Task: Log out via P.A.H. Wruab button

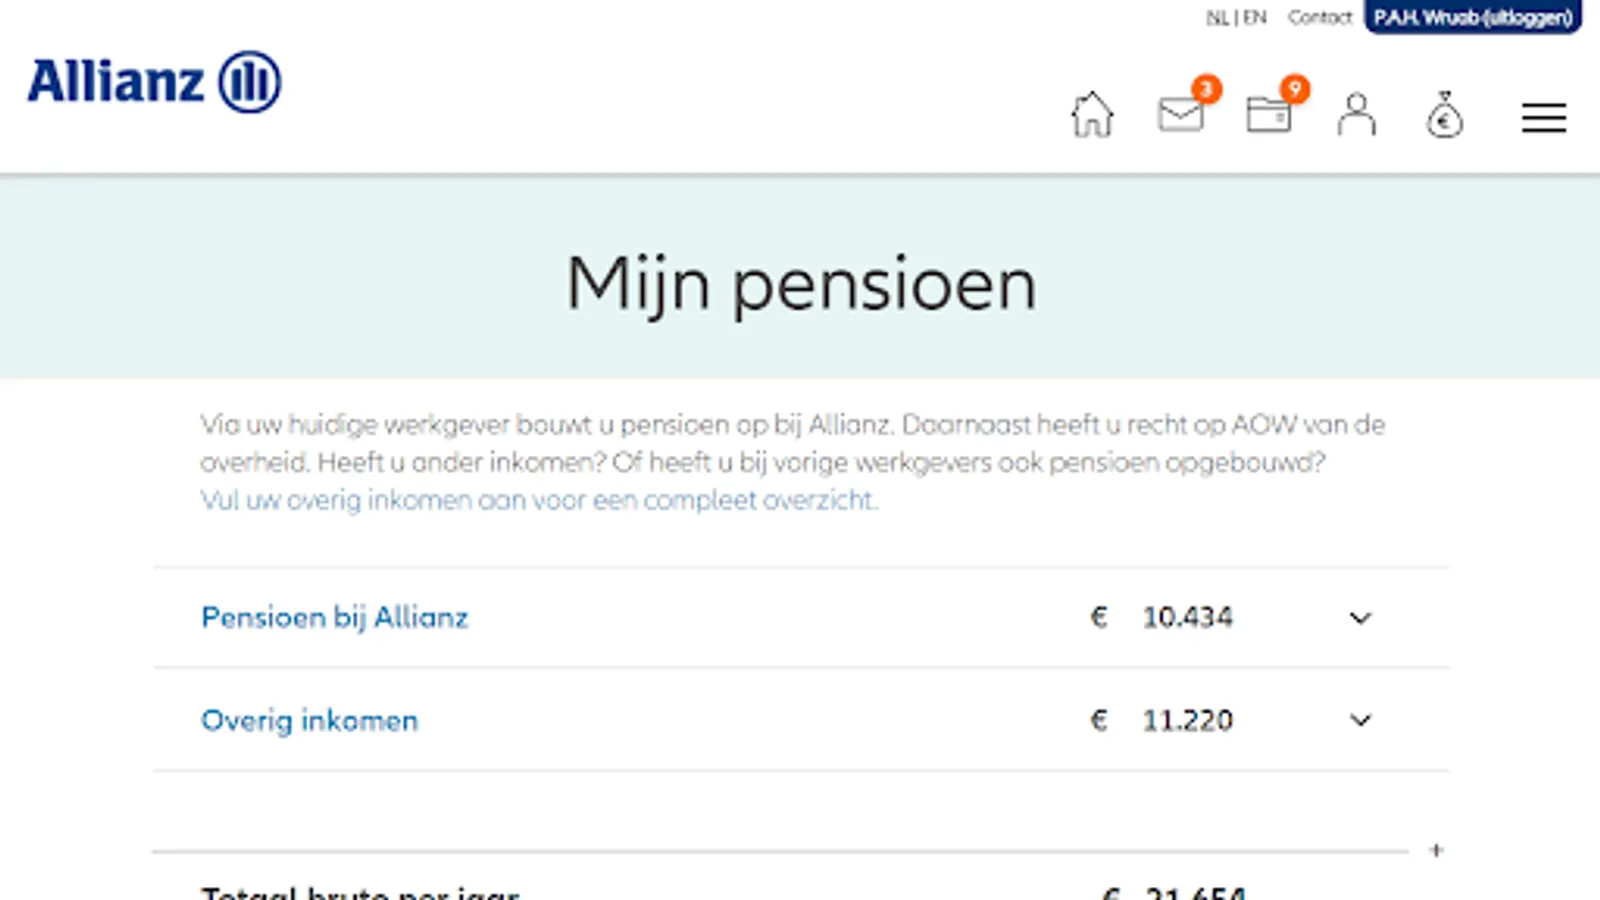Action: click(1472, 18)
